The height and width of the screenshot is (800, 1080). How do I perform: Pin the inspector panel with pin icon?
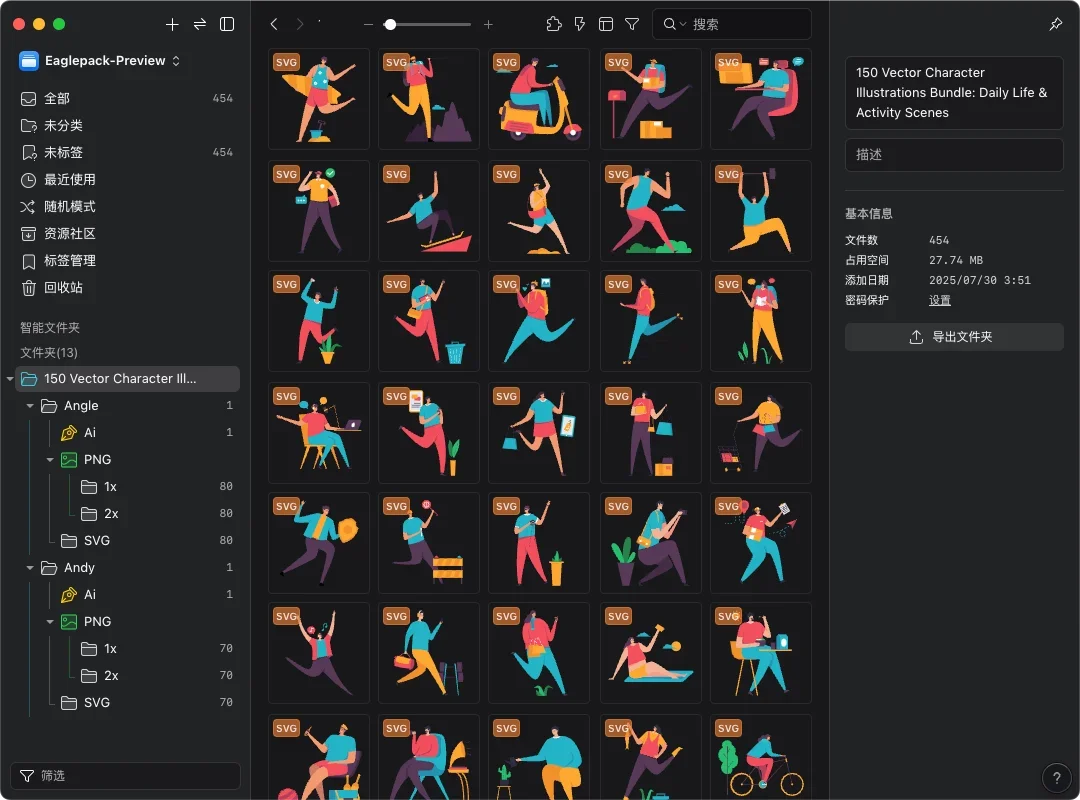1056,24
